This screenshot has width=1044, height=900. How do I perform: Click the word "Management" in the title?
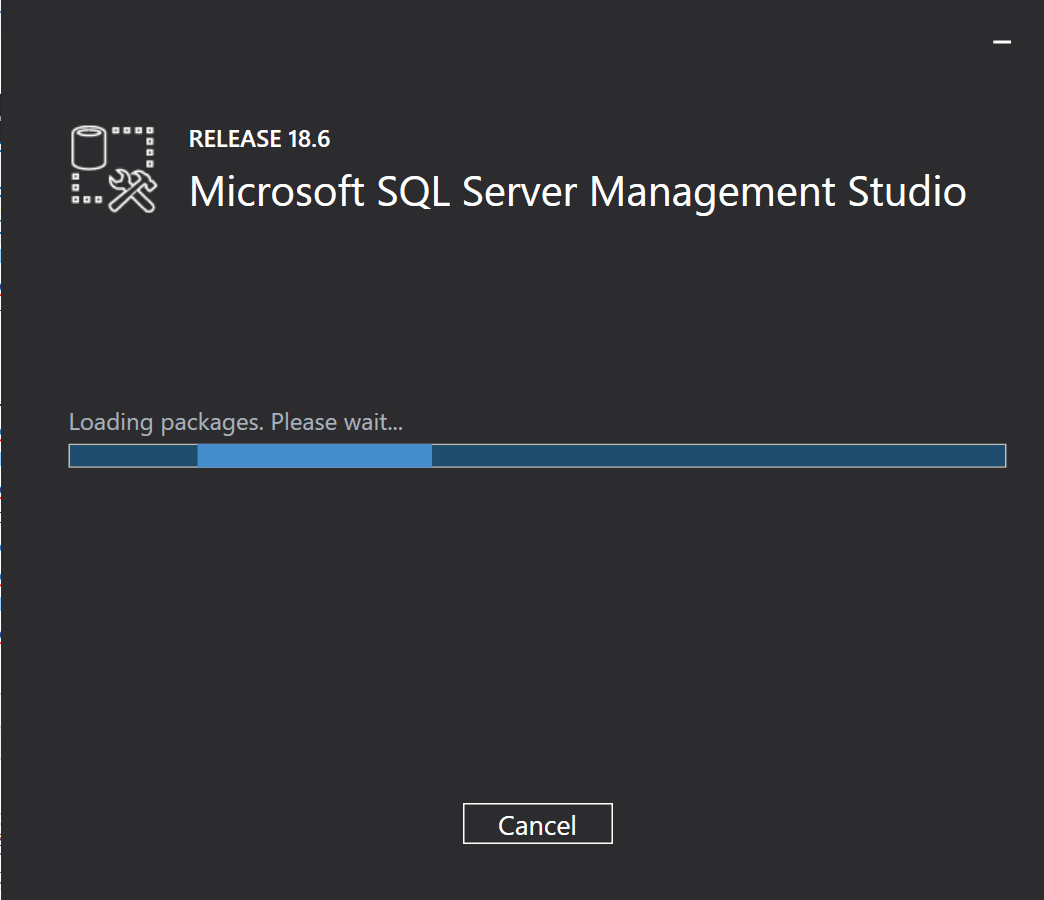[714, 191]
